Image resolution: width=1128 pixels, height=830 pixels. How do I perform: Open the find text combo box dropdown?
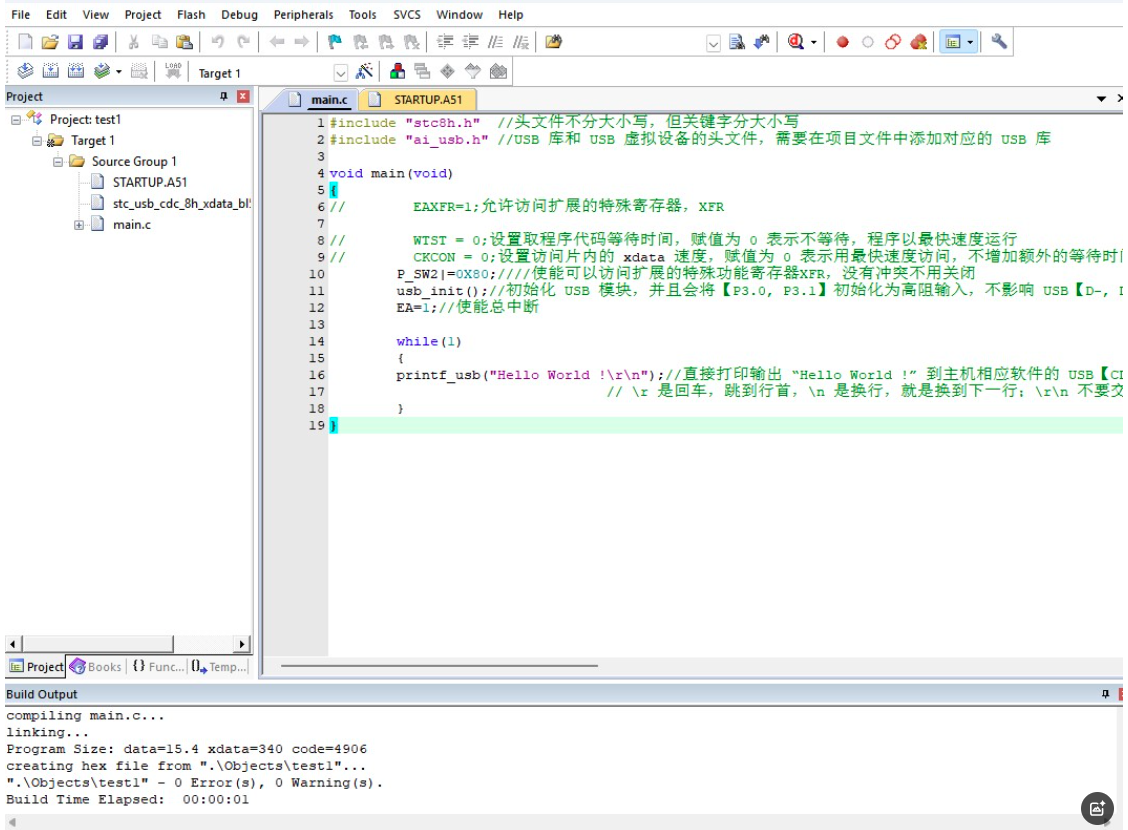click(713, 43)
